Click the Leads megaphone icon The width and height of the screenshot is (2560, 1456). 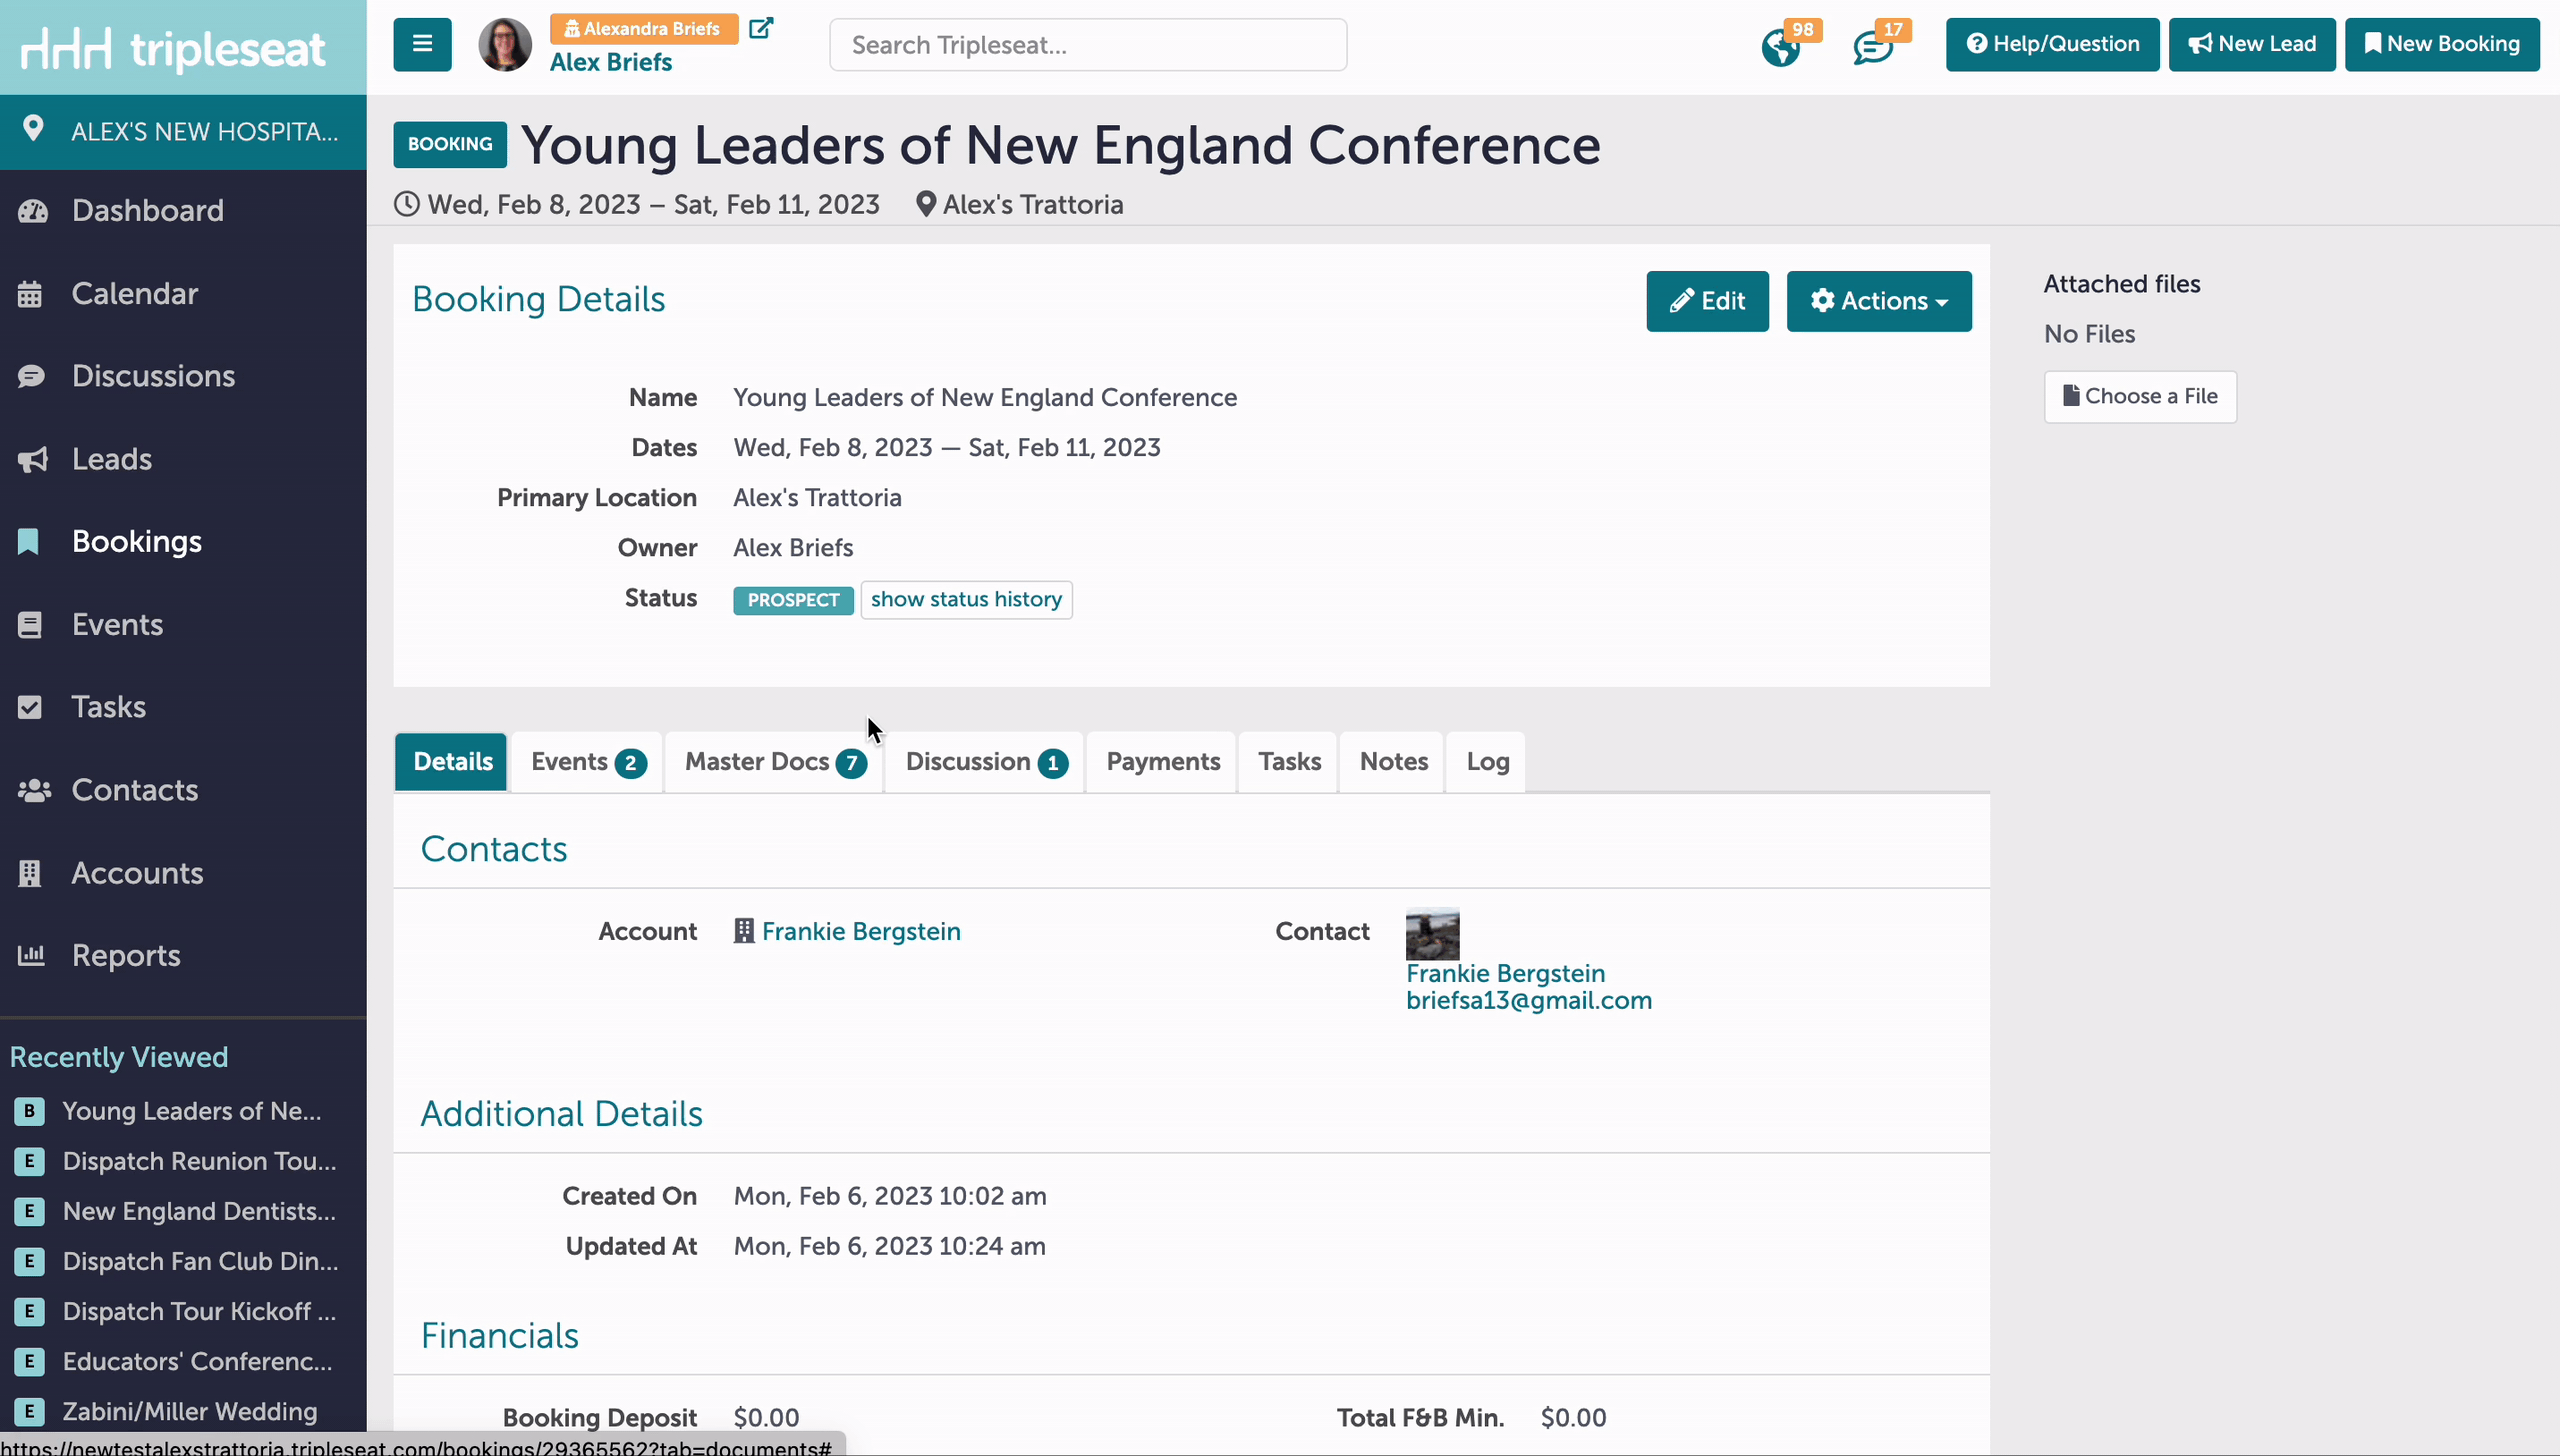click(32, 459)
